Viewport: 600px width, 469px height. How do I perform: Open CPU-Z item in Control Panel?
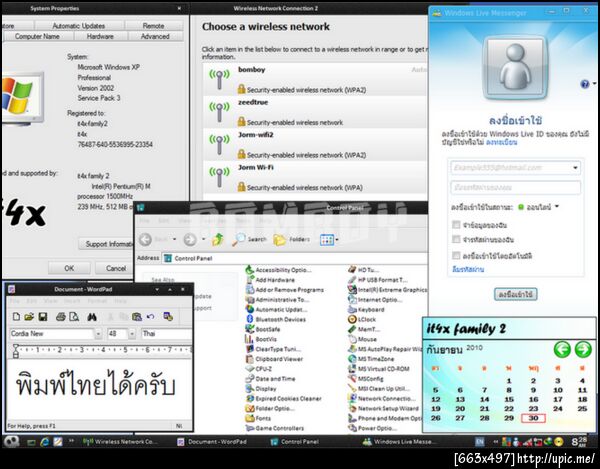[259, 369]
